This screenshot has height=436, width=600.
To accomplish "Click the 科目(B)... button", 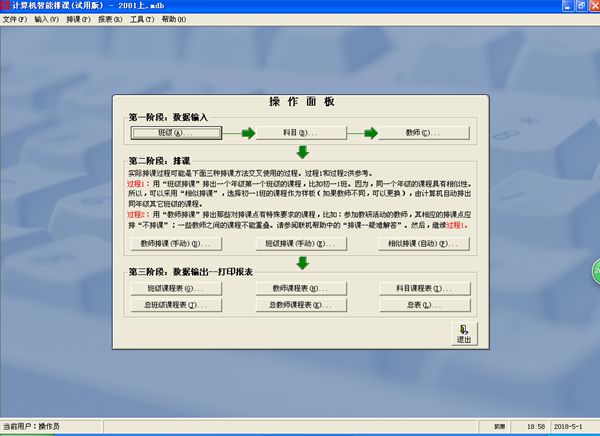I will pyautogui.click(x=301, y=133).
